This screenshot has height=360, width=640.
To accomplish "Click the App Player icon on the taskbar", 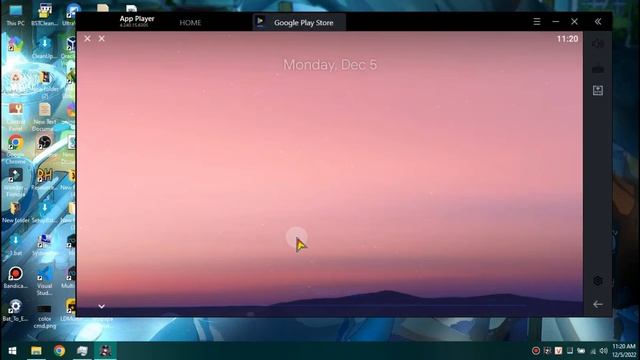I will tap(105, 351).
